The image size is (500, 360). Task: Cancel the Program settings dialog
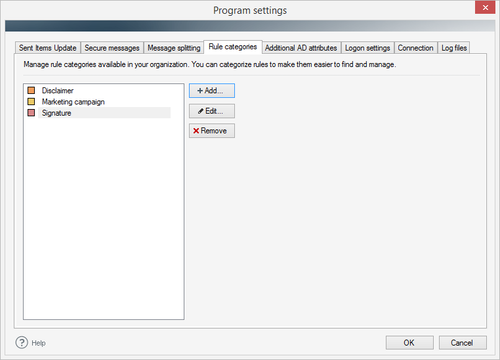(x=462, y=343)
